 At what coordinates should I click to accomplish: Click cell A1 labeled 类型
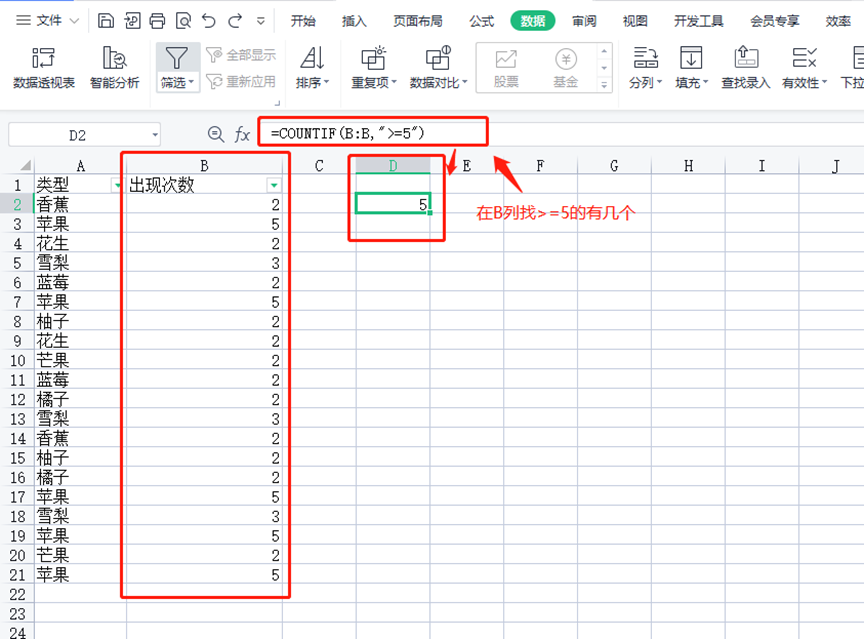(80, 185)
